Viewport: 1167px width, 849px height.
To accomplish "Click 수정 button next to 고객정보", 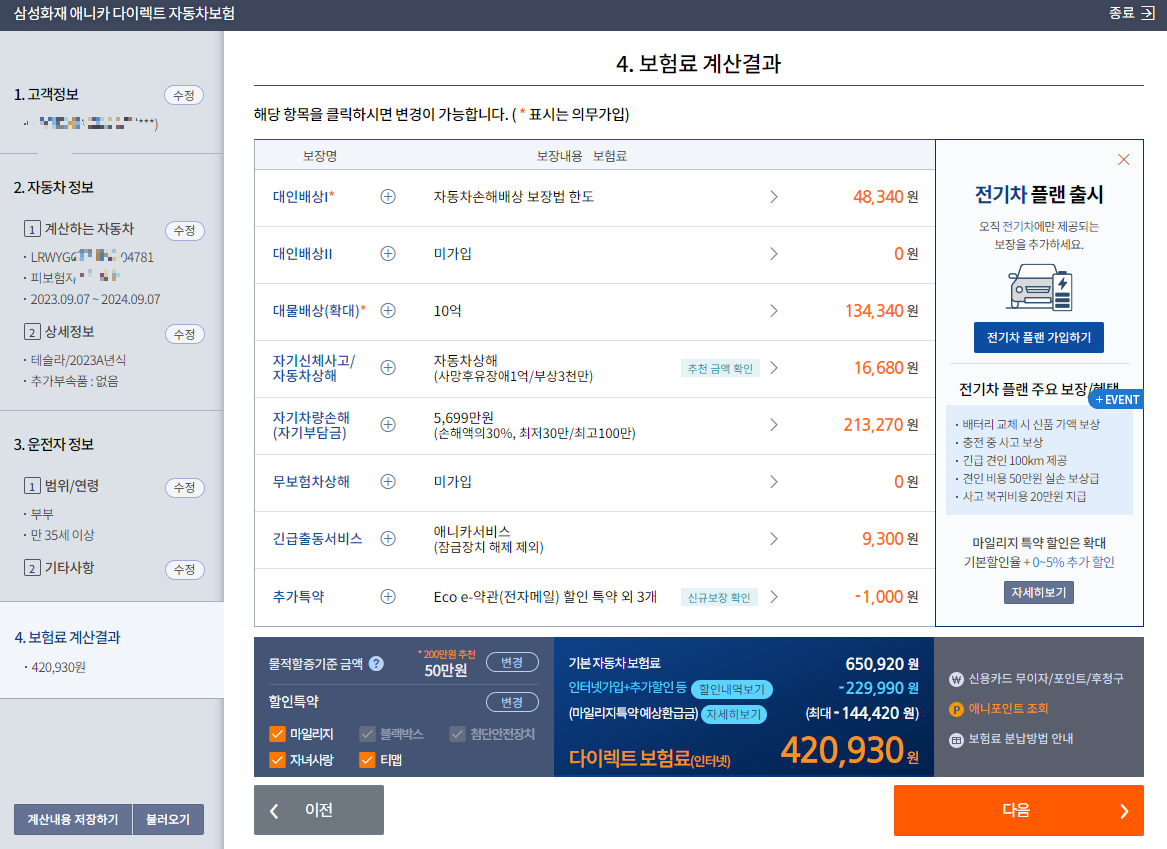I will click(184, 95).
